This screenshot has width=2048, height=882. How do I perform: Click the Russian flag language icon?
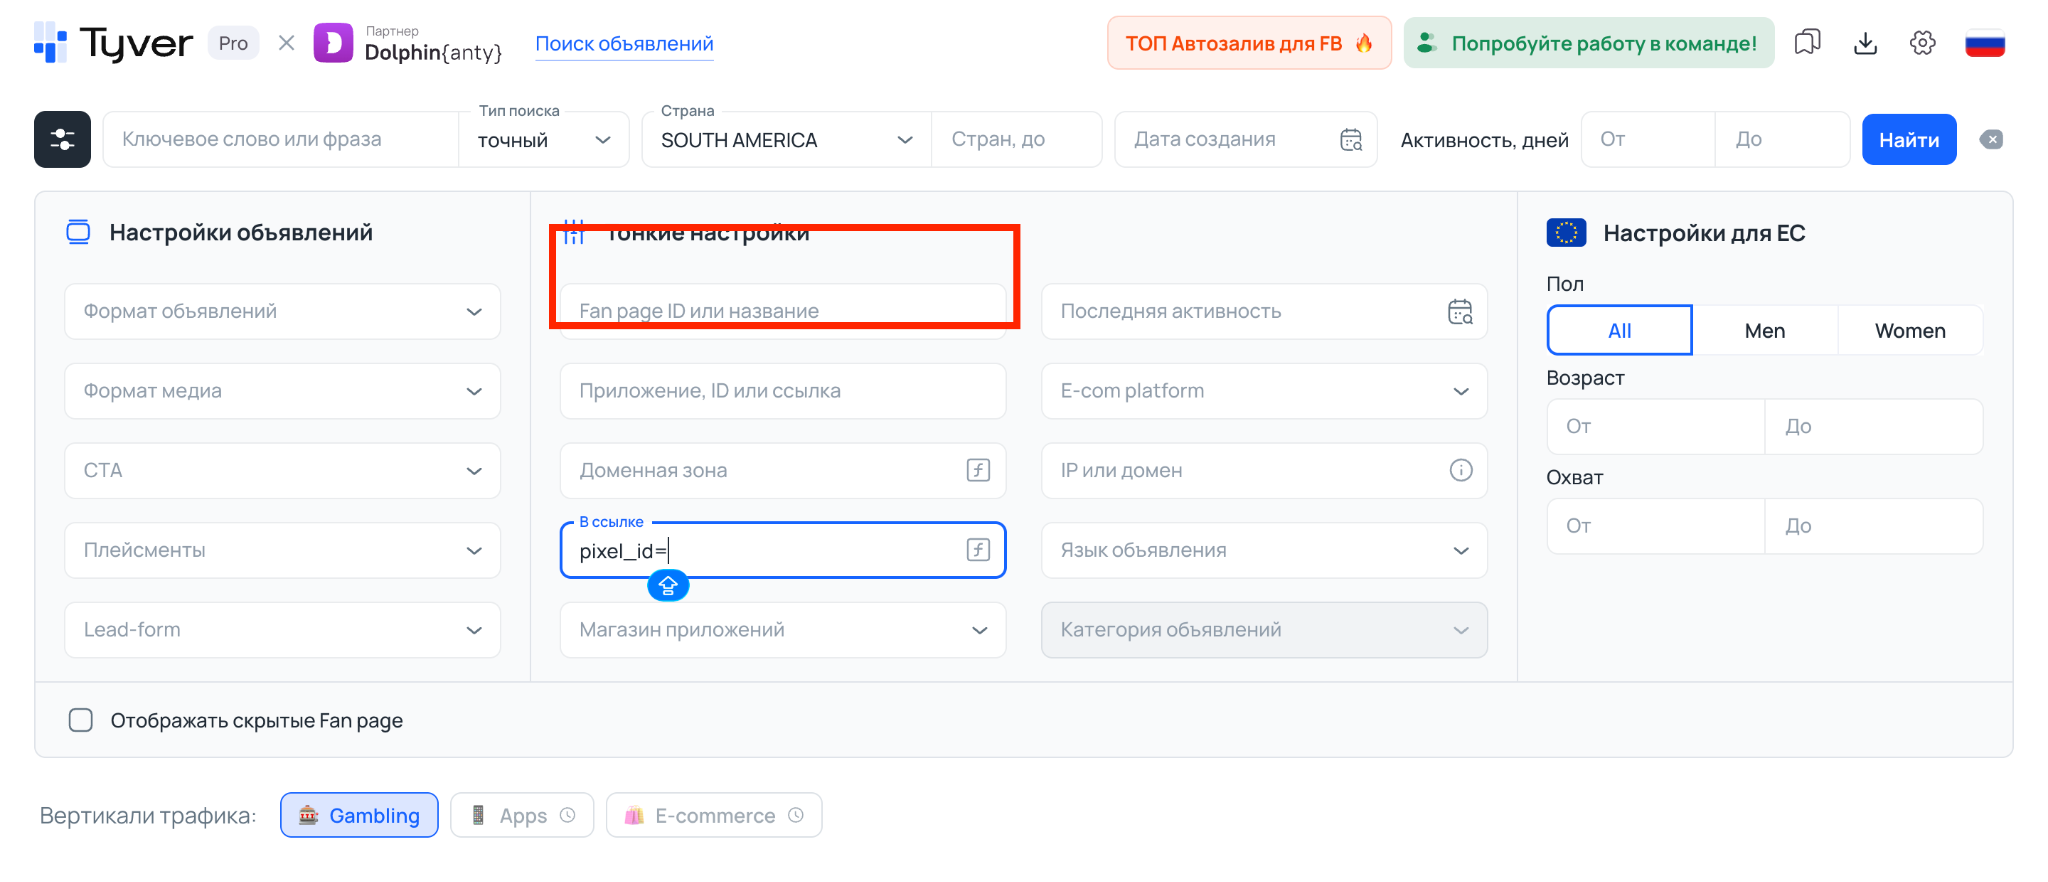pyautogui.click(x=1984, y=44)
